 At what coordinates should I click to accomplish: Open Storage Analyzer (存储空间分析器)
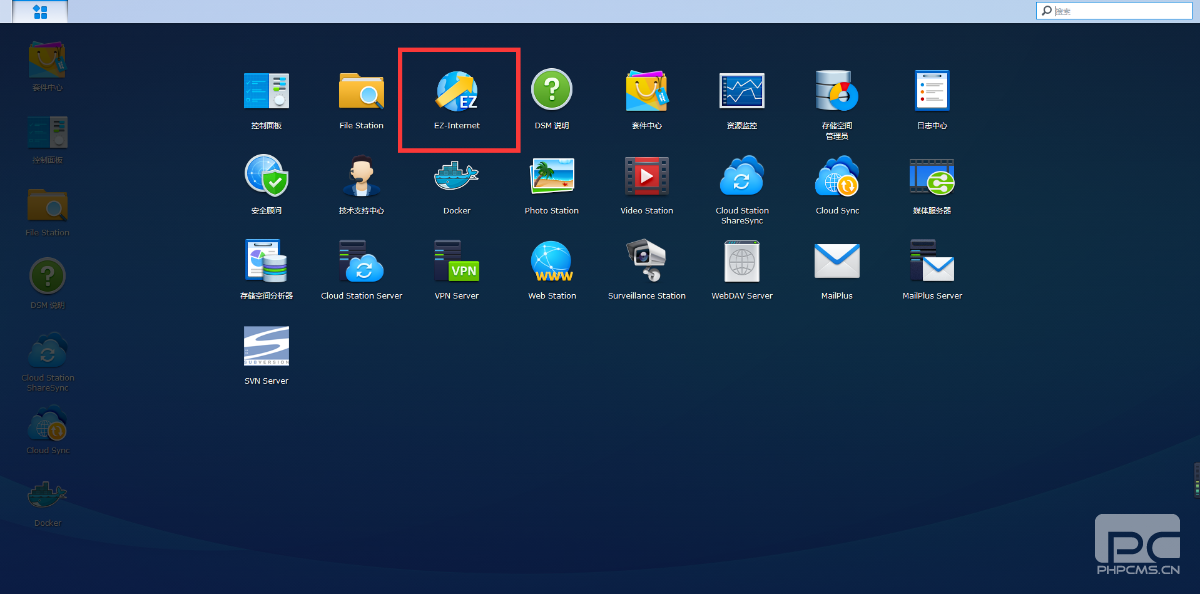tap(266, 261)
